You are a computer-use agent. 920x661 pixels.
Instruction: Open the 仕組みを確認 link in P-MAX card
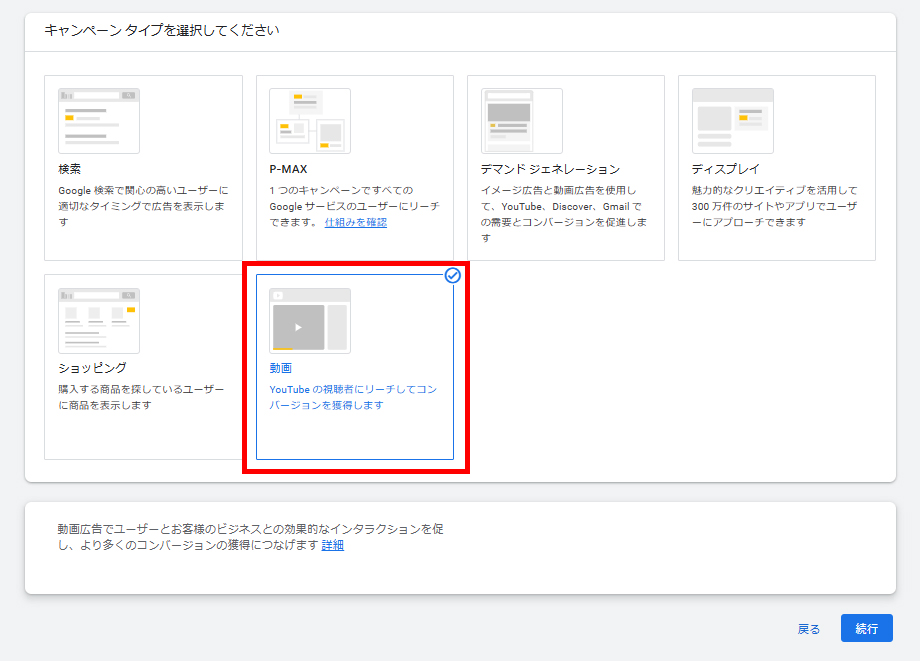pyautogui.click(x=355, y=222)
